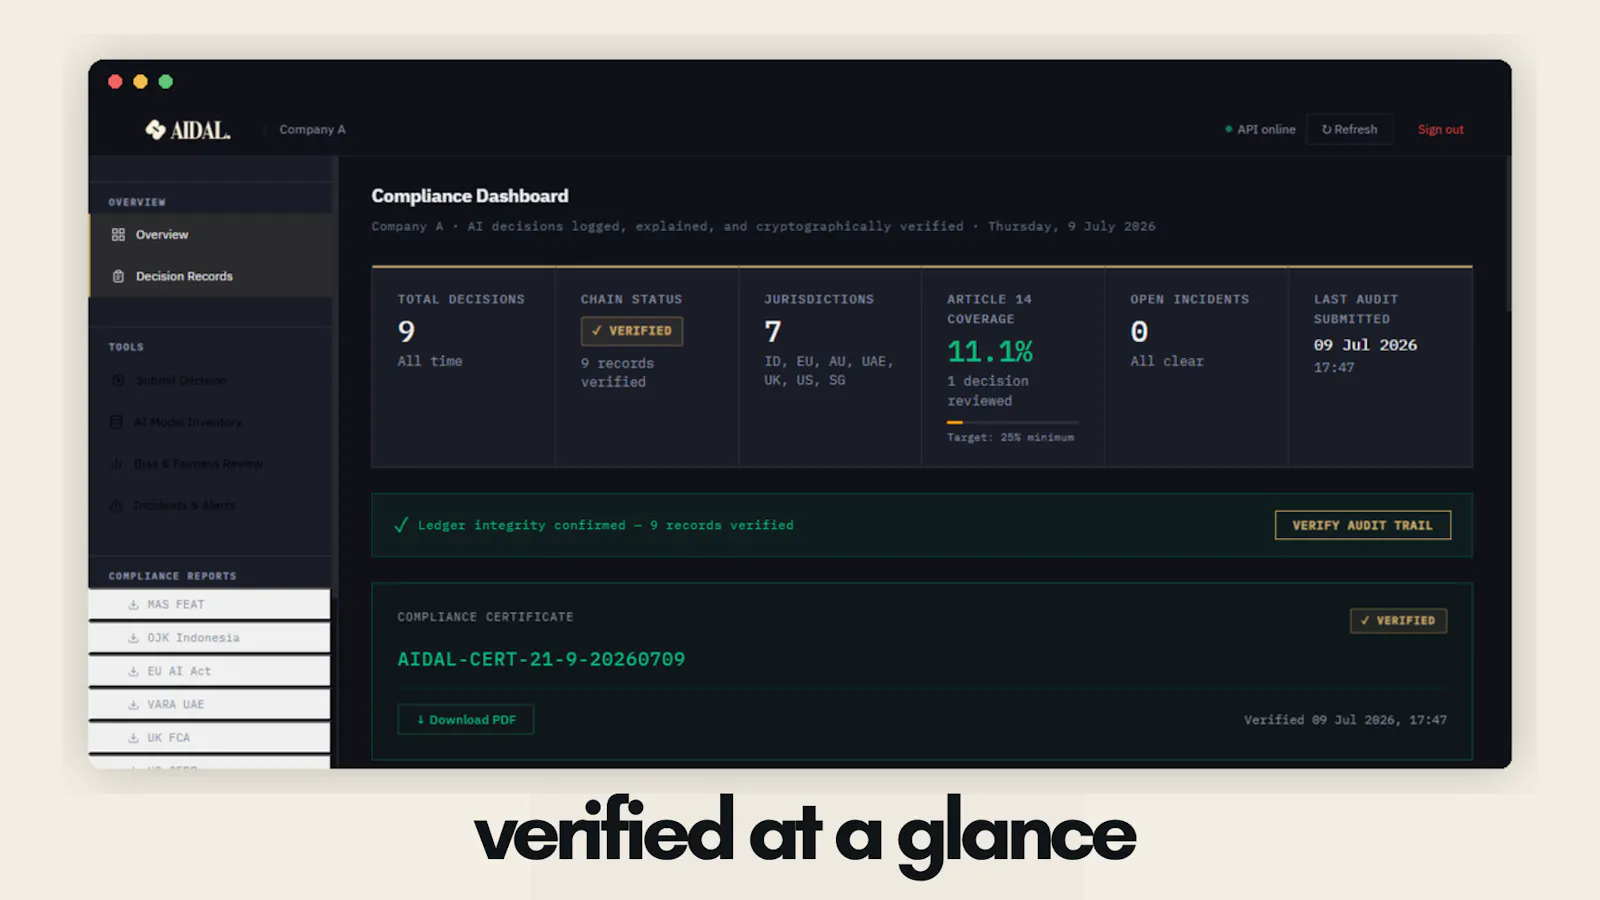Click the '1 decision reviewed' text
Screen dimensions: 1600x900
coord(988,391)
